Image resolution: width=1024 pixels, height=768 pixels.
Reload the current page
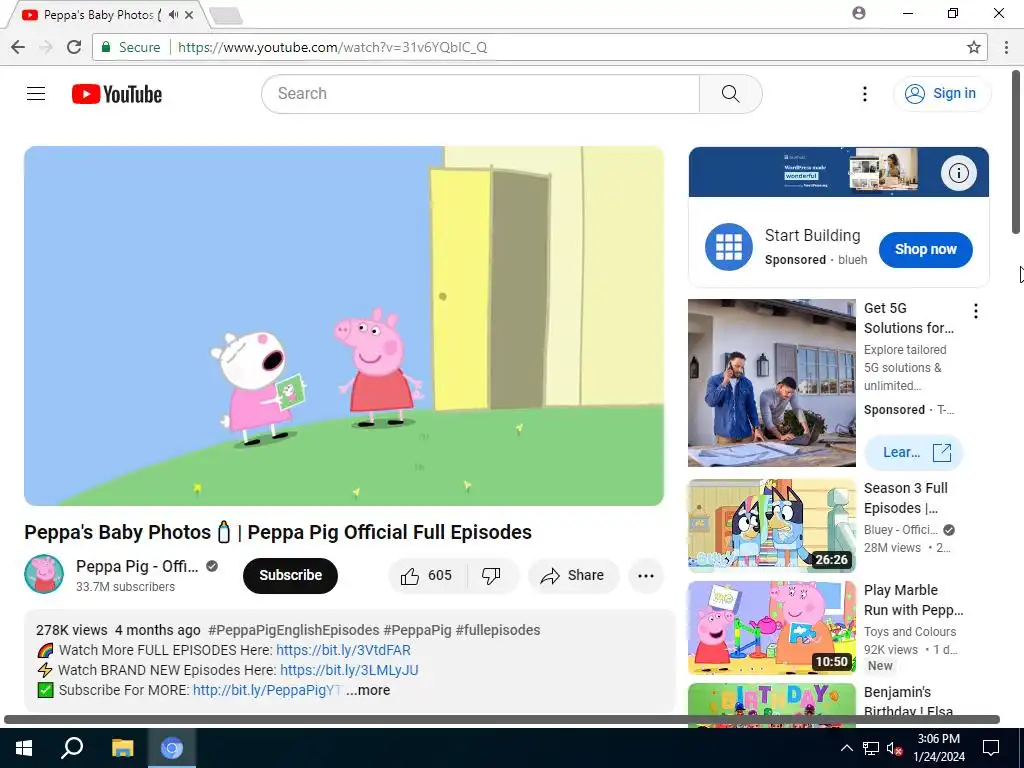74,47
